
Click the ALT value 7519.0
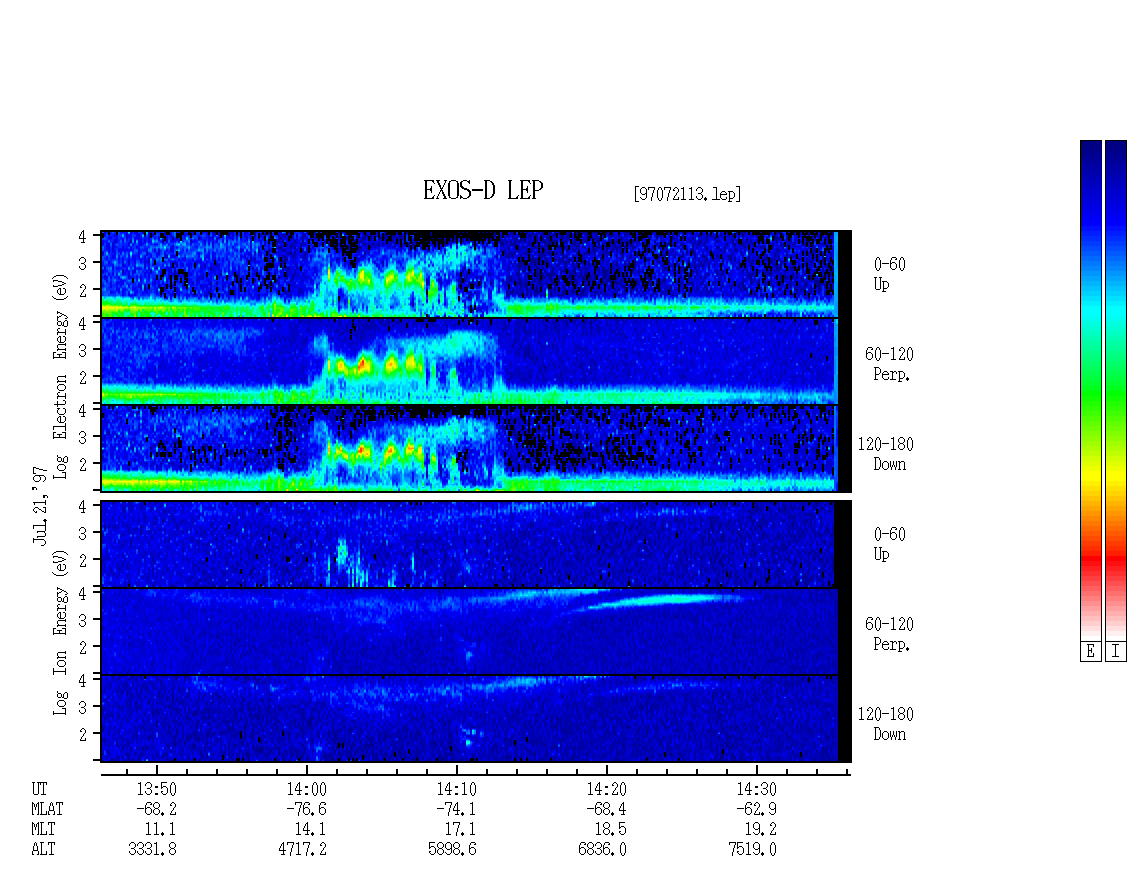click(752, 850)
